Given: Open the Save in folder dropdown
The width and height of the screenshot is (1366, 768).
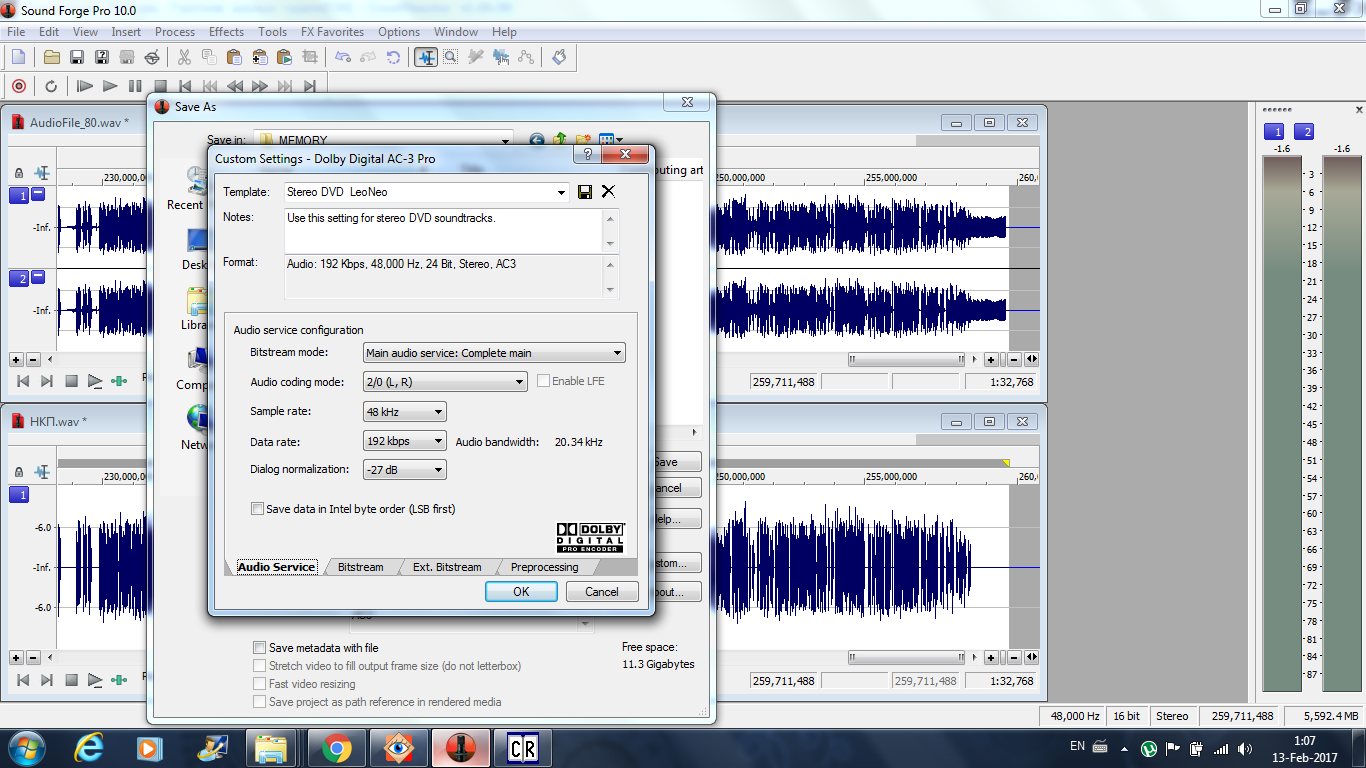Looking at the screenshot, I should tap(505, 140).
